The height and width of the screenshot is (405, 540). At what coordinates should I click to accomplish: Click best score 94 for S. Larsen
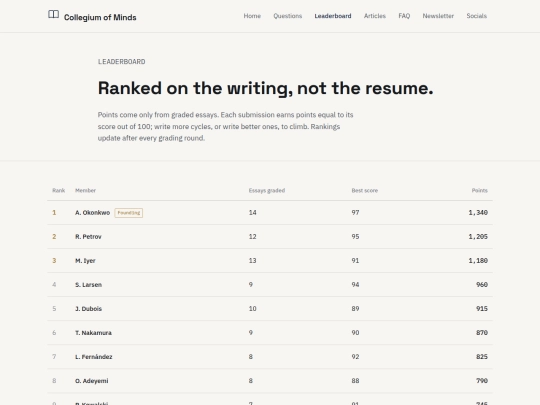[x=355, y=284]
